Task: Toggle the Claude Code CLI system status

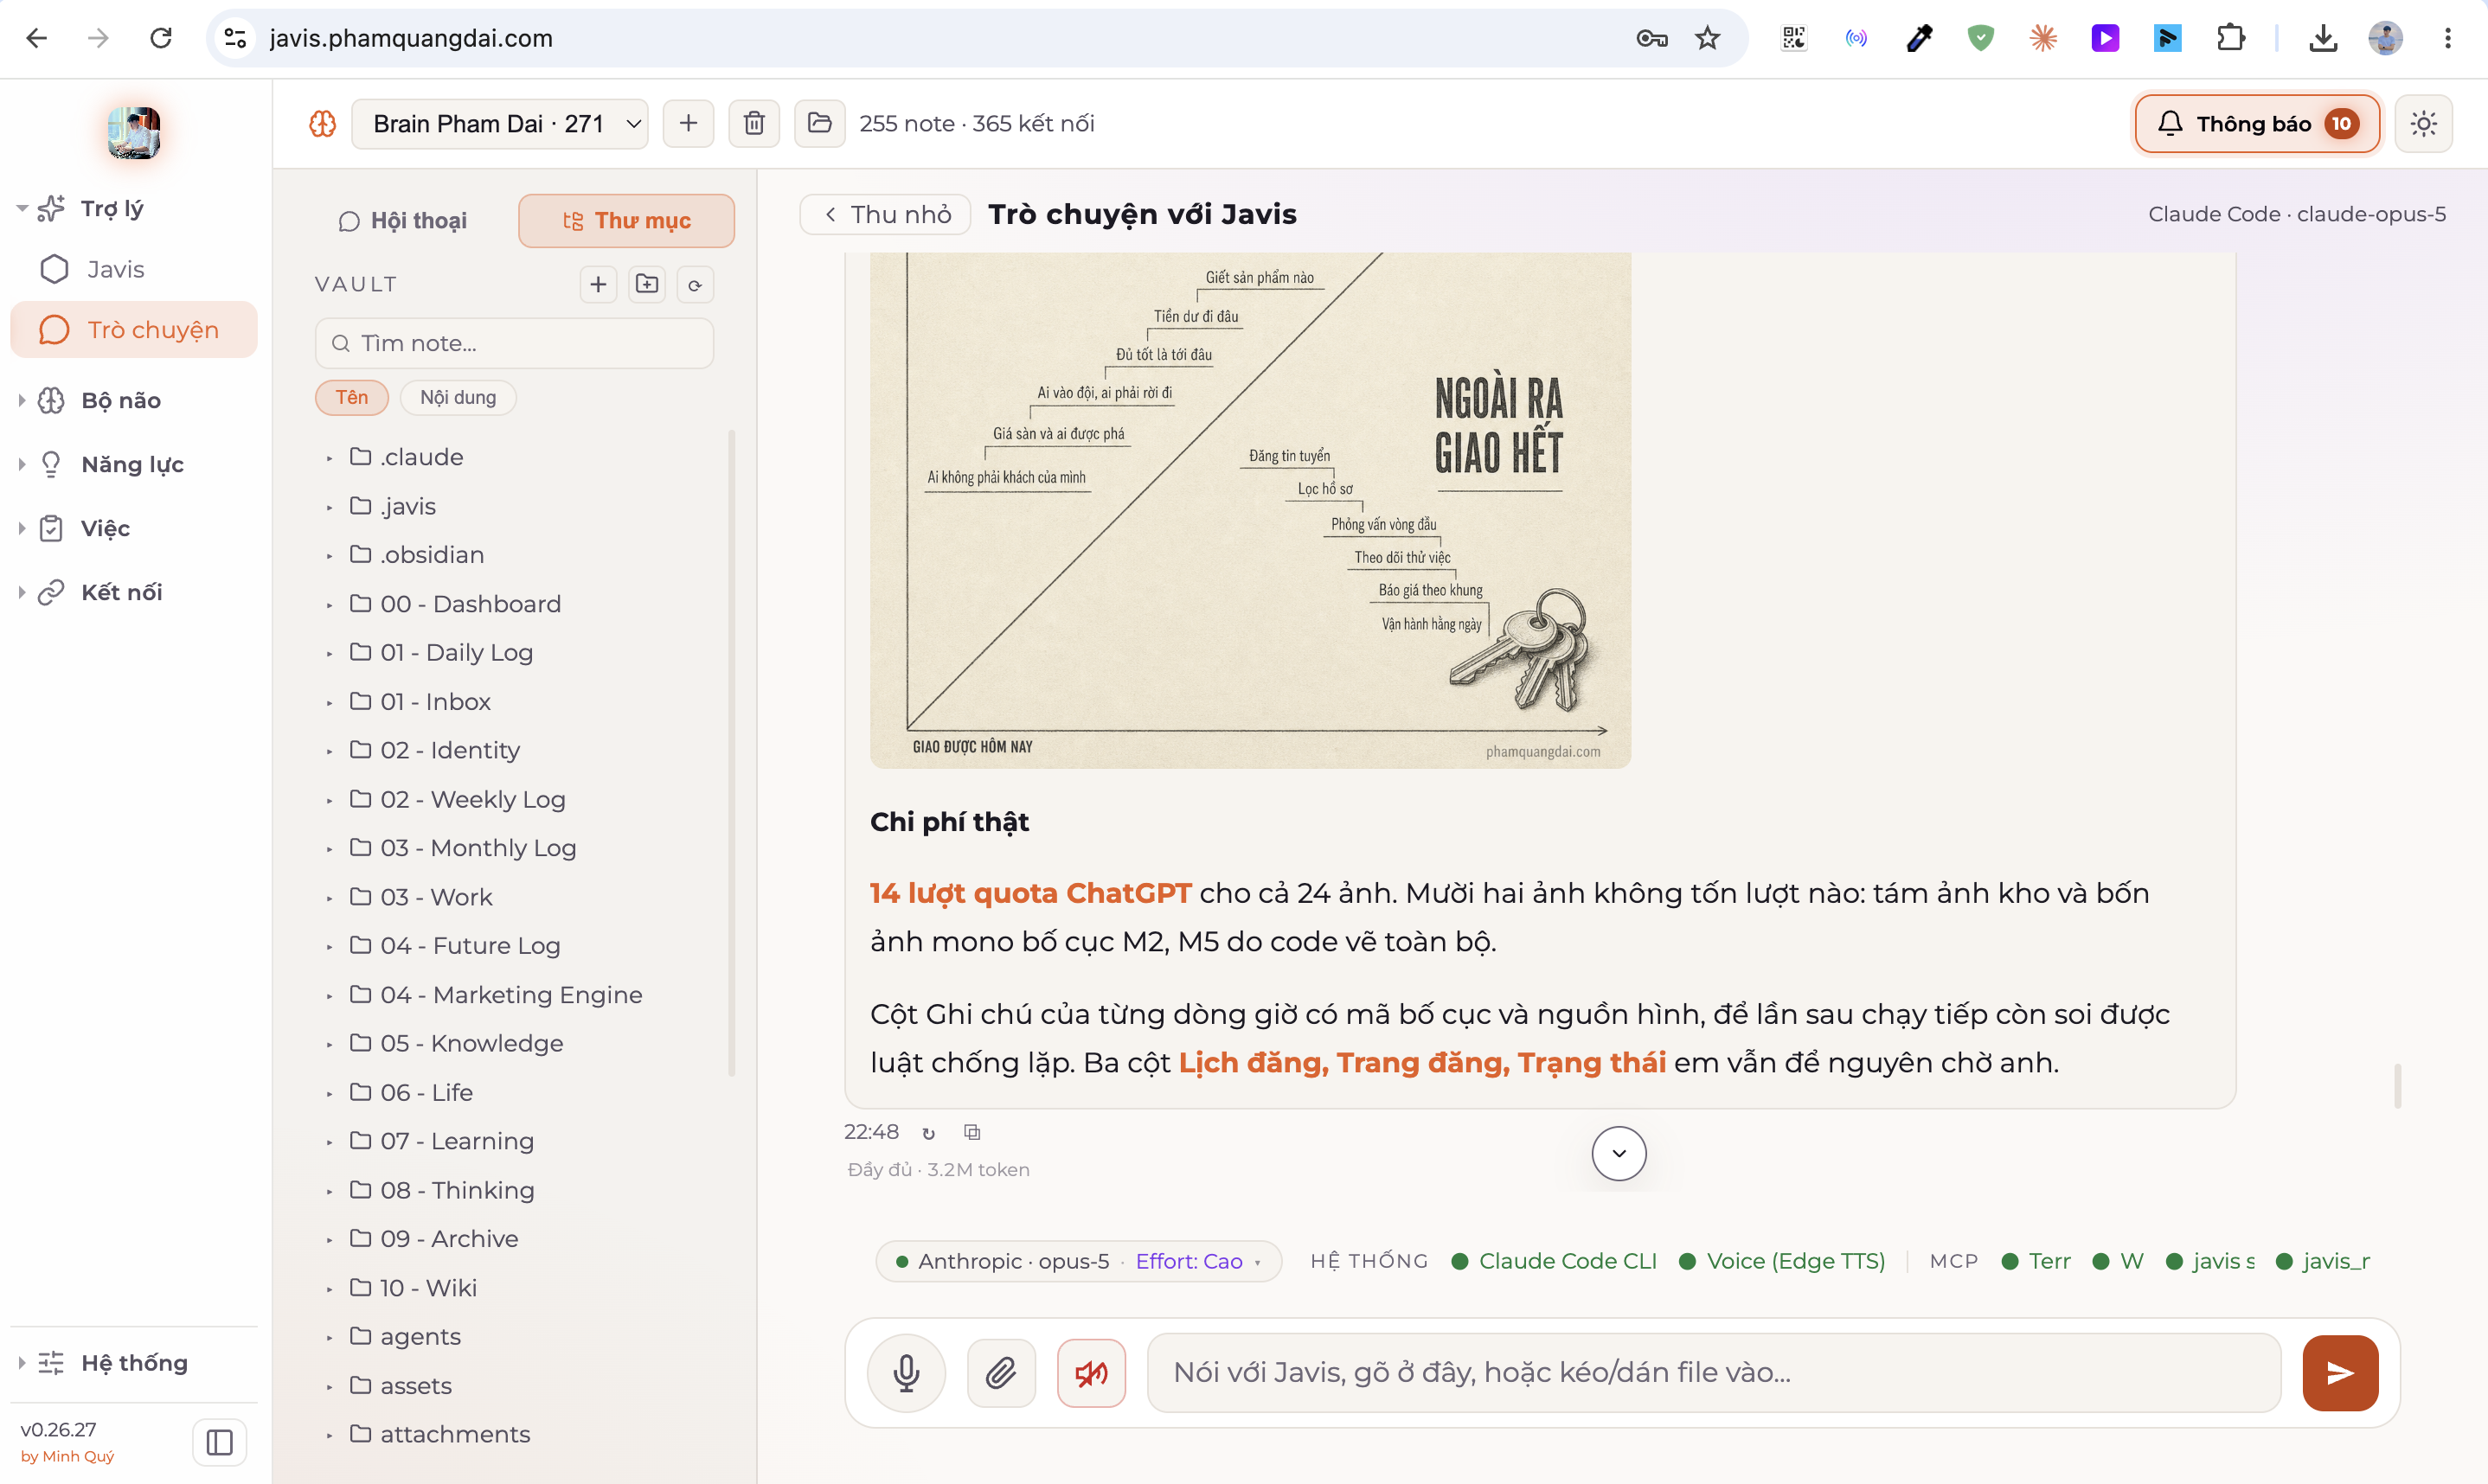Action: (x=1555, y=1261)
